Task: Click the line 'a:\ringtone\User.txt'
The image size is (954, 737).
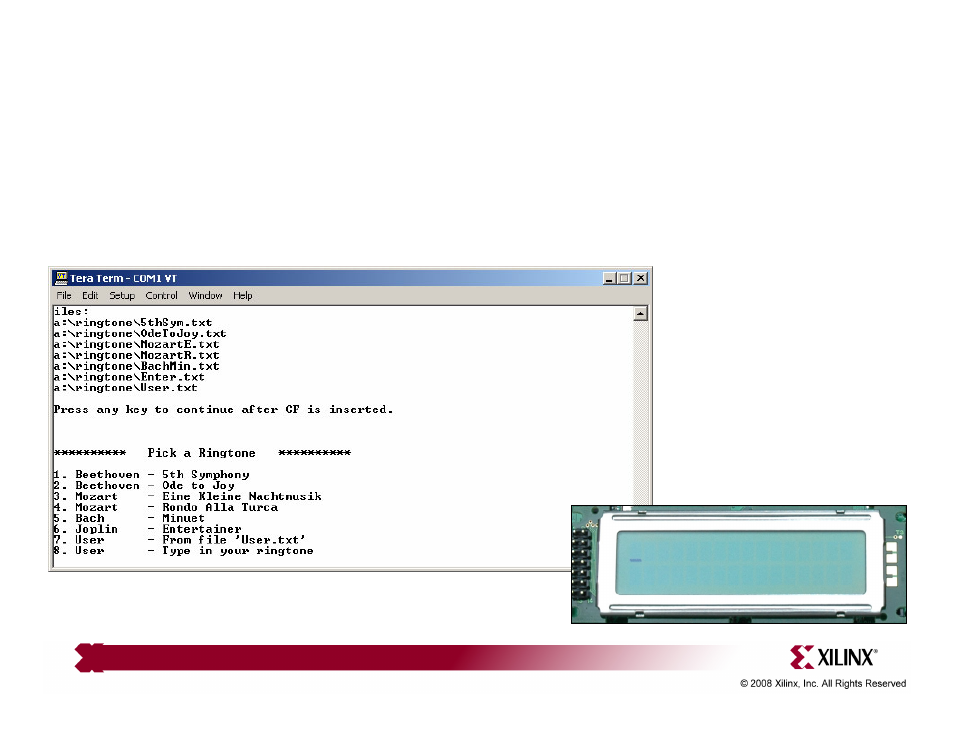Action: click(x=125, y=388)
